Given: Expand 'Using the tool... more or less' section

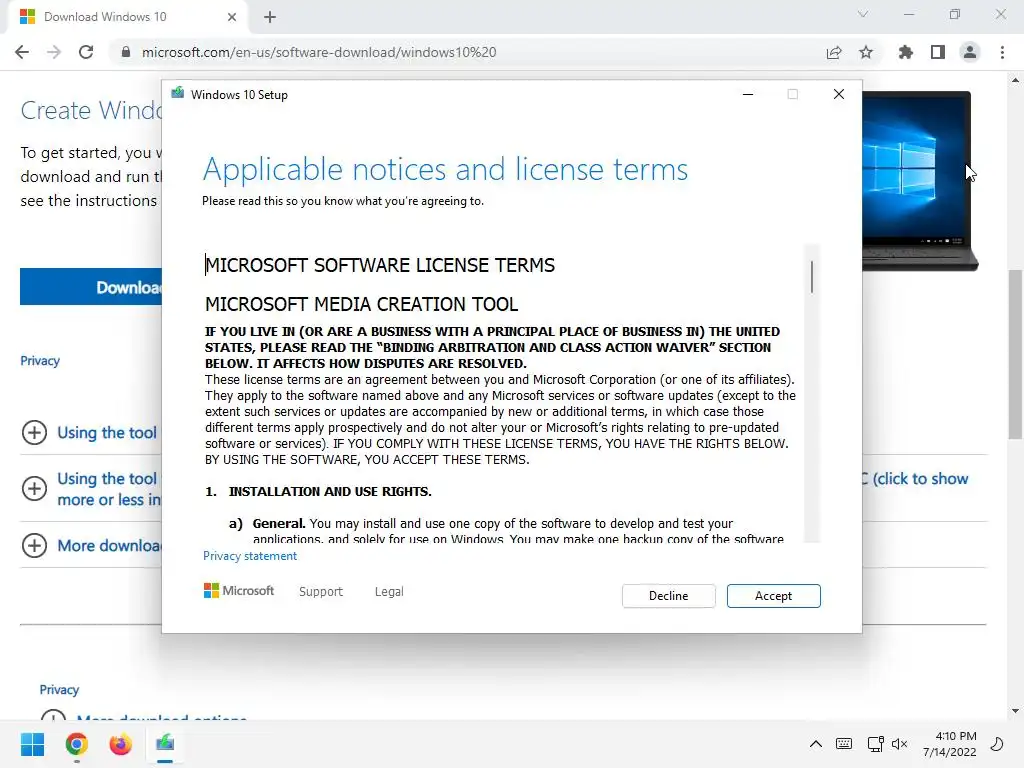Looking at the screenshot, I should [x=35, y=488].
